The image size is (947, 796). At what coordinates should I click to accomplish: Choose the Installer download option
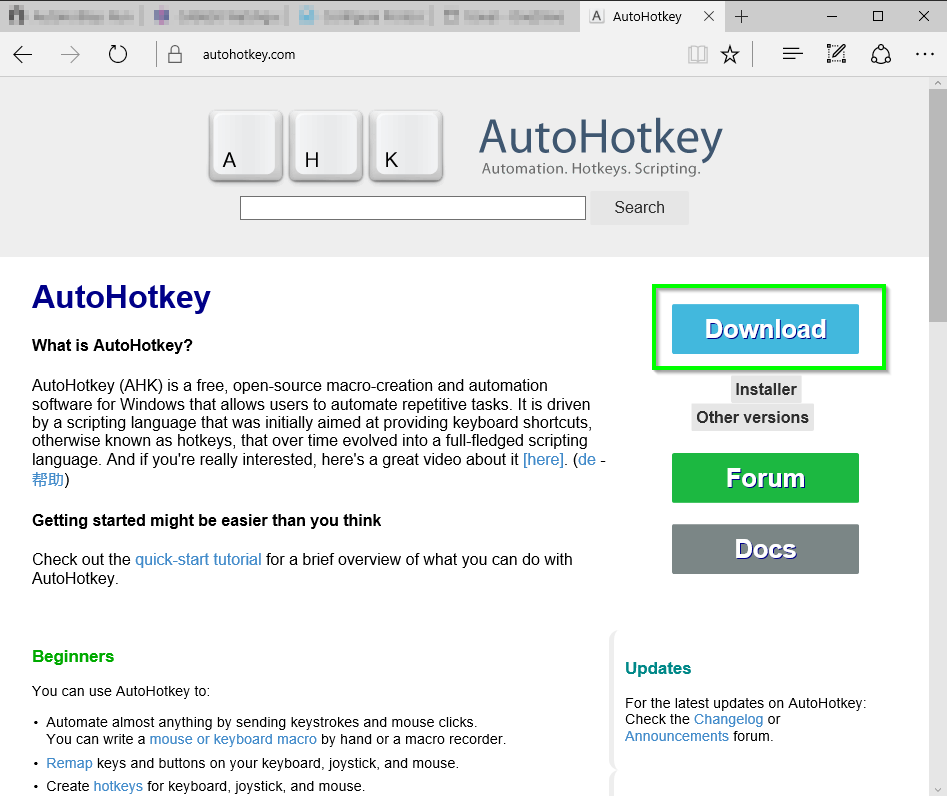(x=766, y=390)
